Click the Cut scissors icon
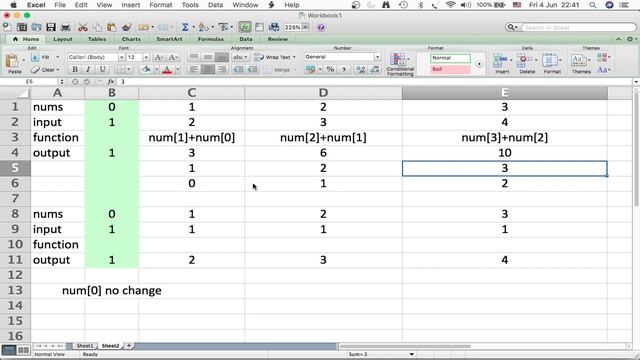Screen dimensions: 640x360 83,27
